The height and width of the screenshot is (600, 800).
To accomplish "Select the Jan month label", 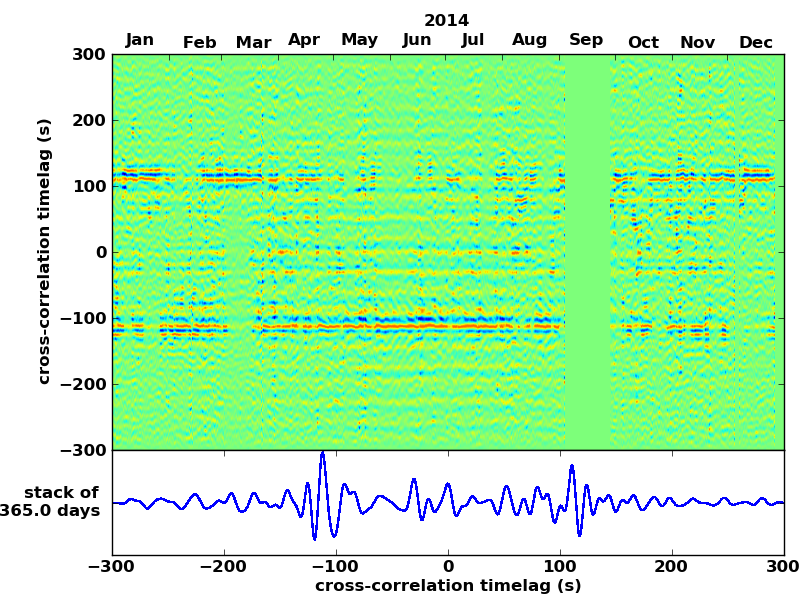I will pyautogui.click(x=140, y=40).
